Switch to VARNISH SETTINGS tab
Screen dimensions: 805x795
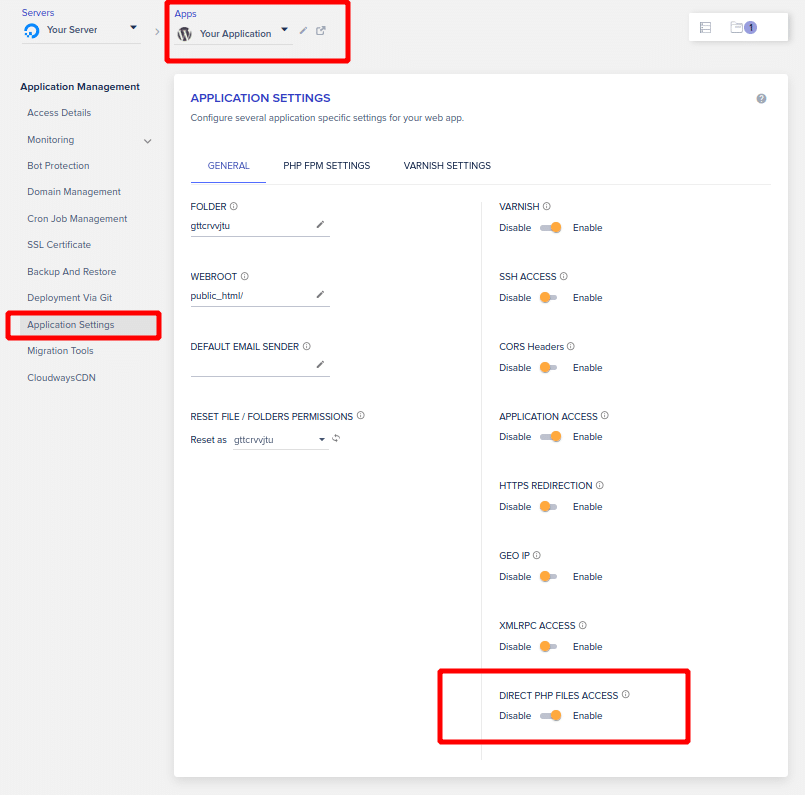(447, 166)
